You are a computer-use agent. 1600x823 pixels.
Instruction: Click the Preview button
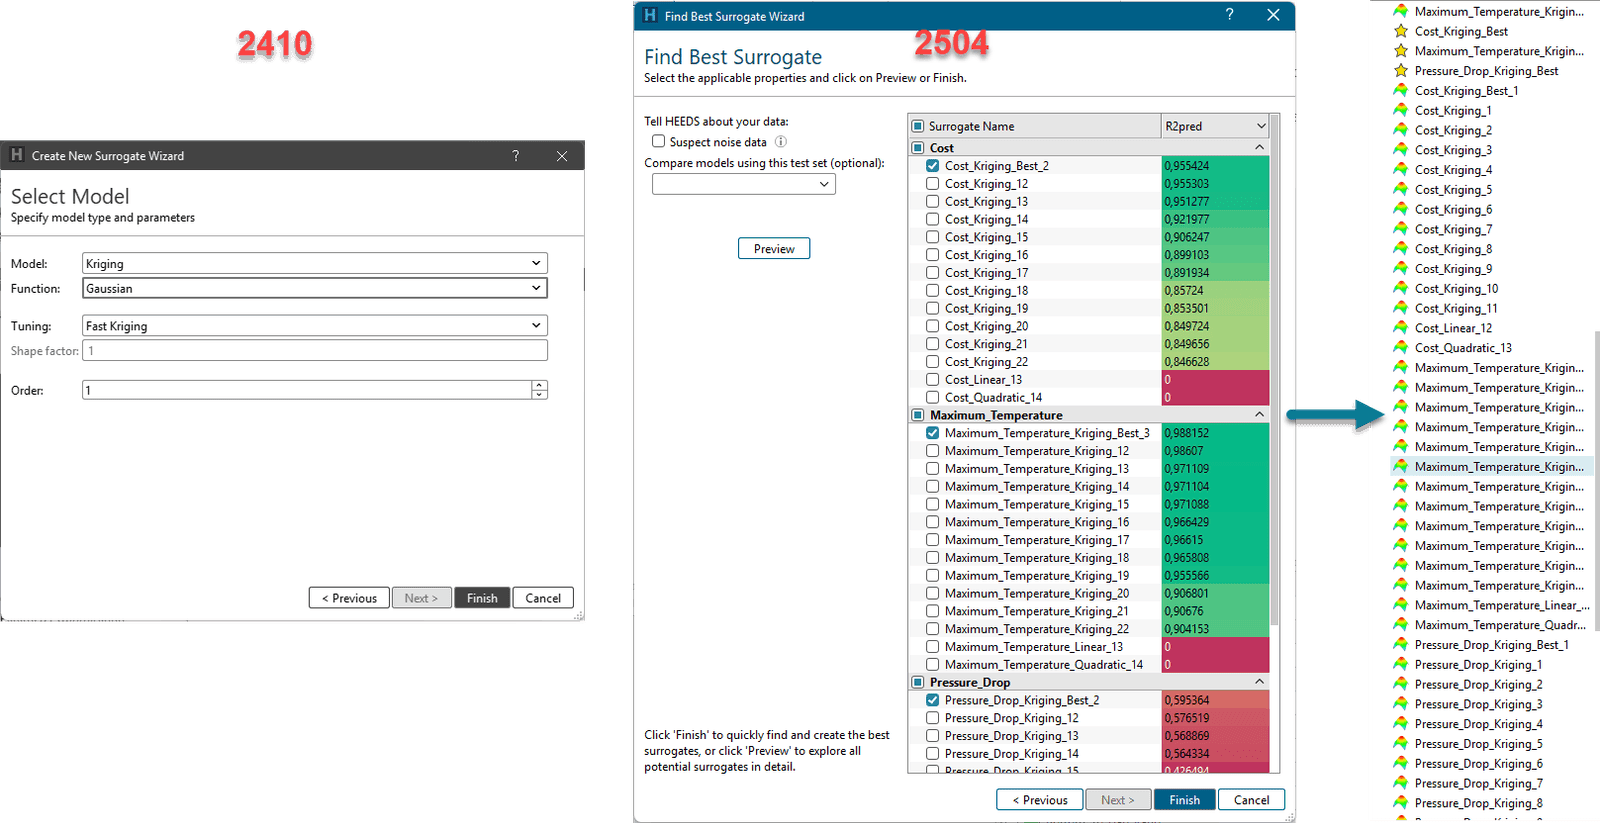[x=774, y=249]
